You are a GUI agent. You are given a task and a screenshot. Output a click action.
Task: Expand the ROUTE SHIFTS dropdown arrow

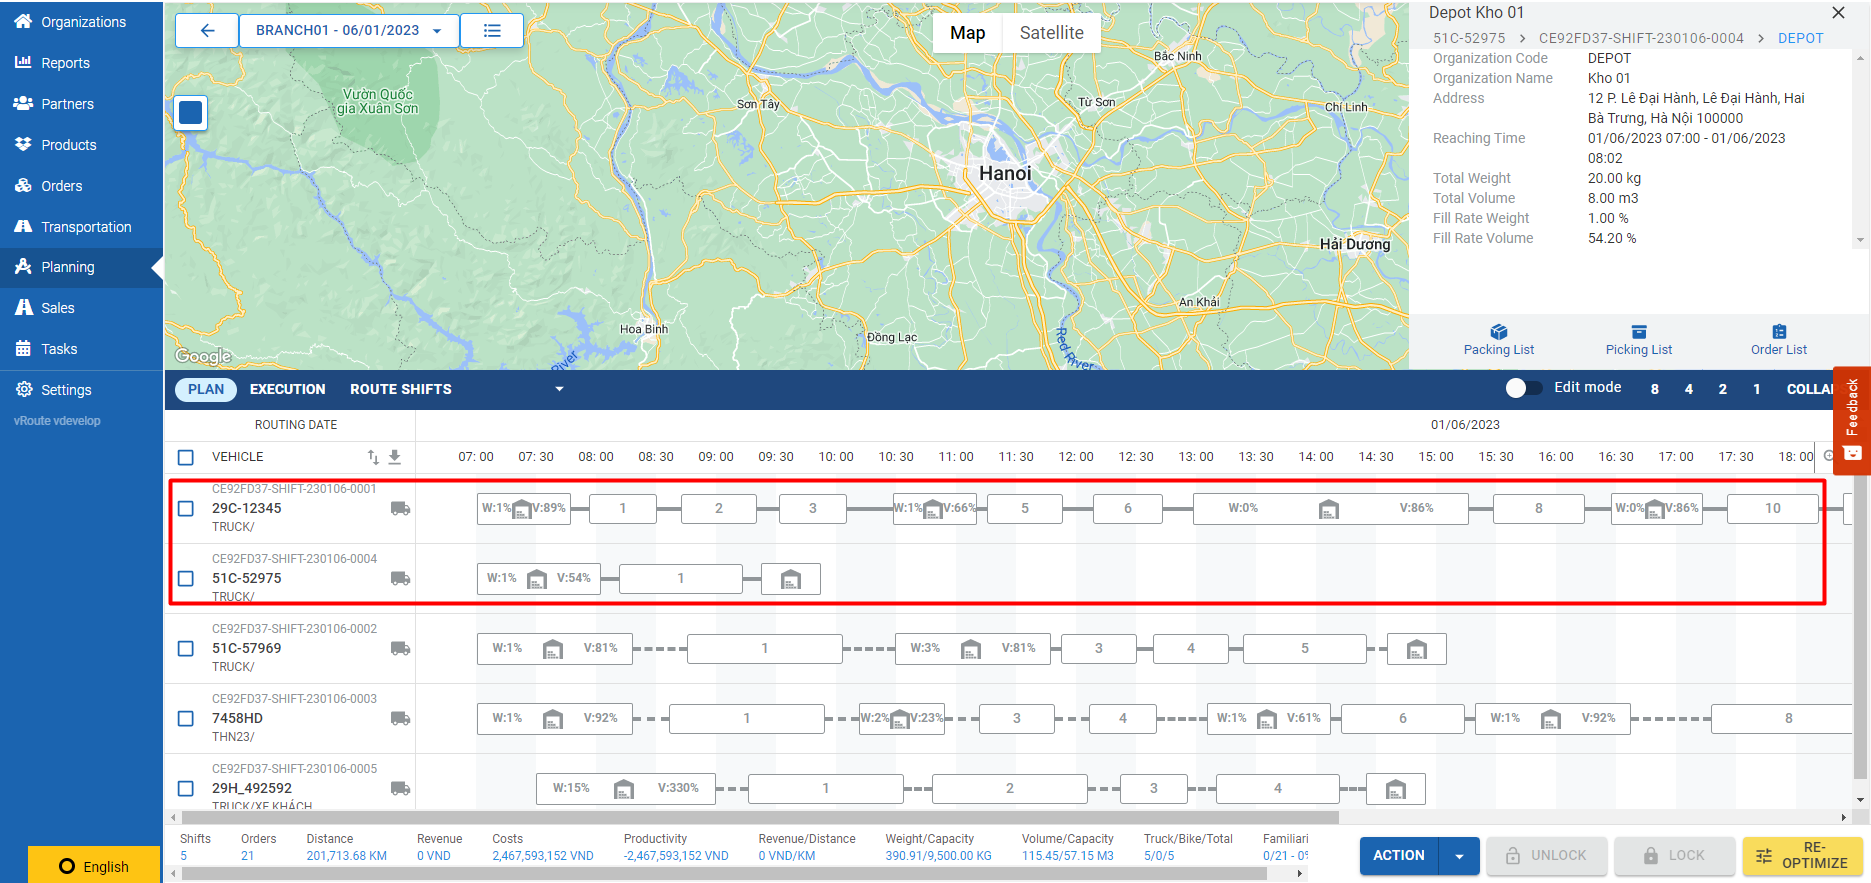(559, 389)
